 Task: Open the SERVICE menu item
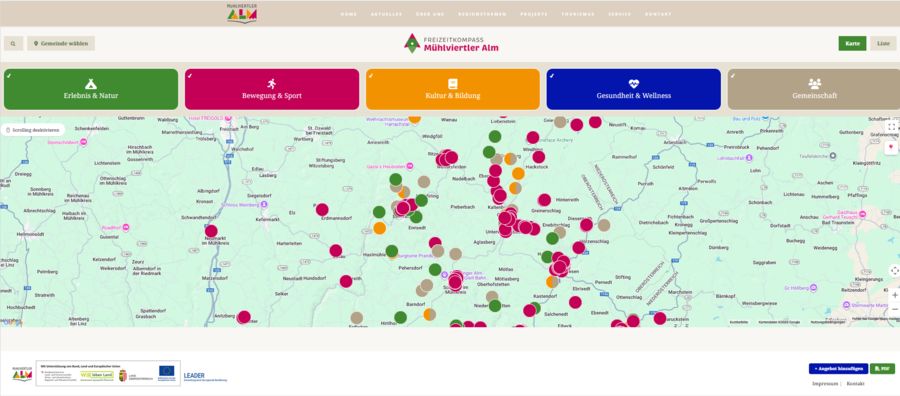pos(620,14)
